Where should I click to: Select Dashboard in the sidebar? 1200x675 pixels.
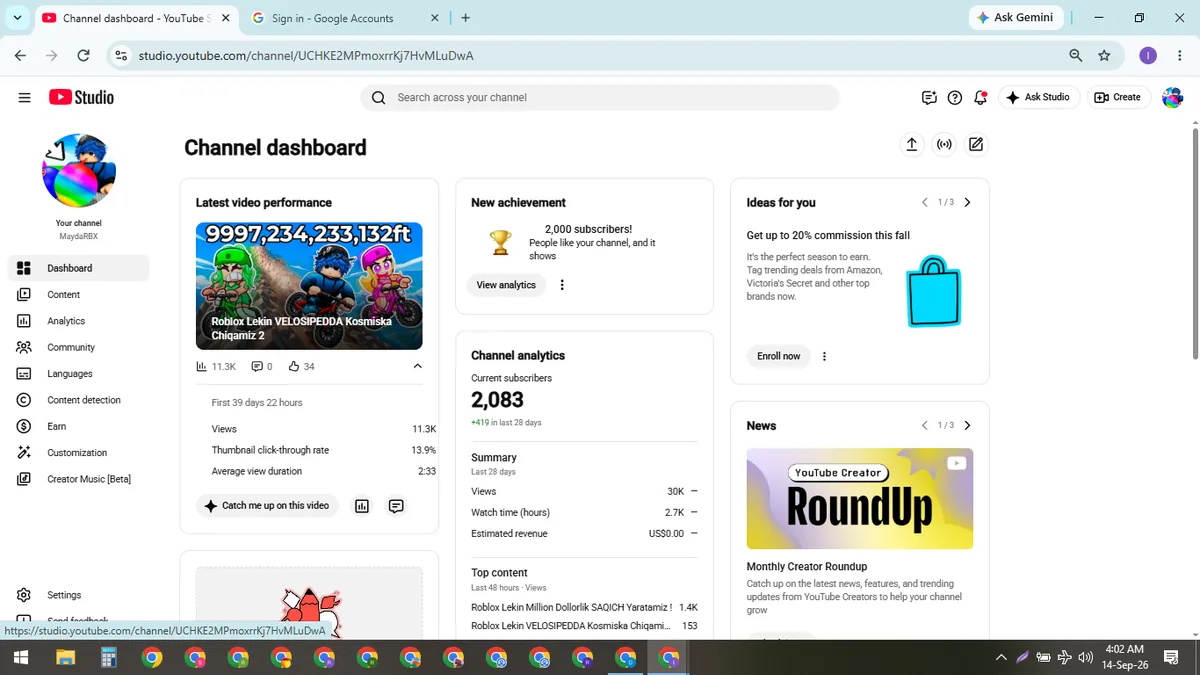[79, 268]
